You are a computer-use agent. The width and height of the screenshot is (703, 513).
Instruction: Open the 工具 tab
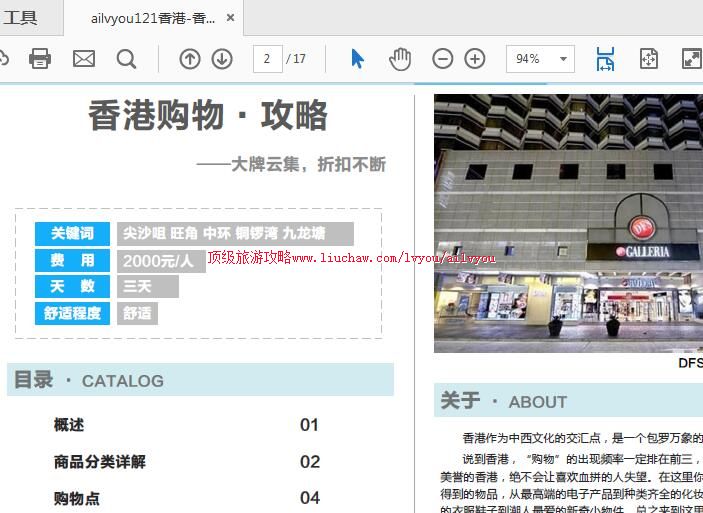(x=20, y=18)
